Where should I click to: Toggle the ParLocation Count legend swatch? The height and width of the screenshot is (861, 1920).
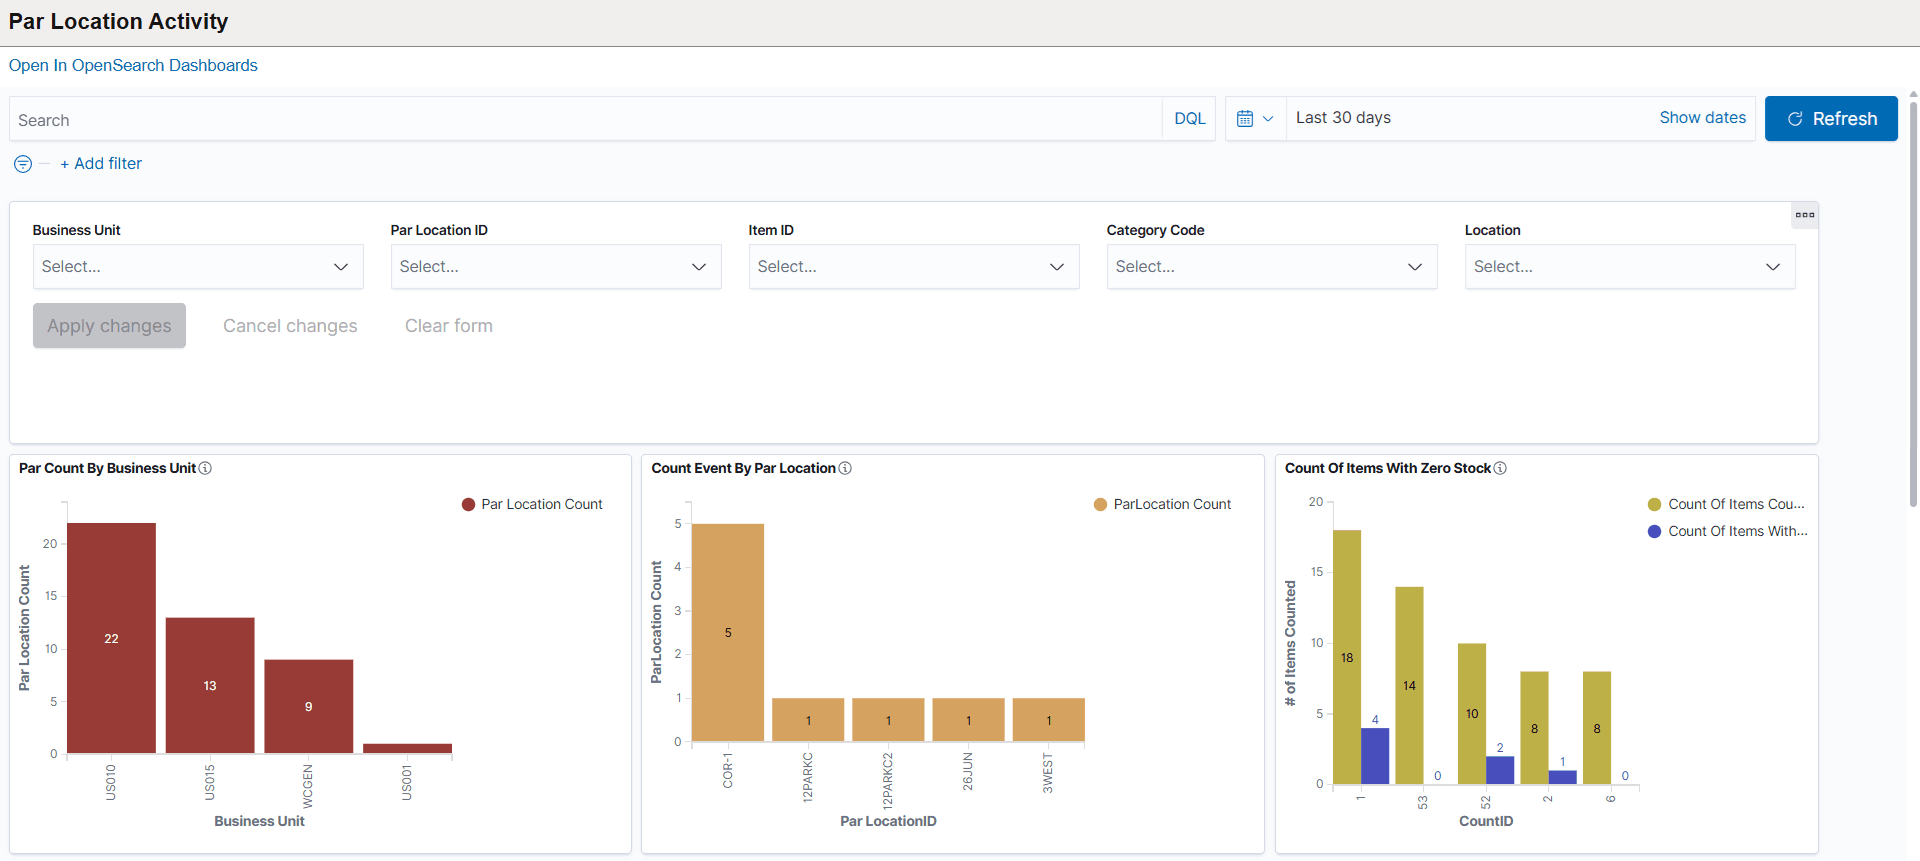pos(1100,505)
